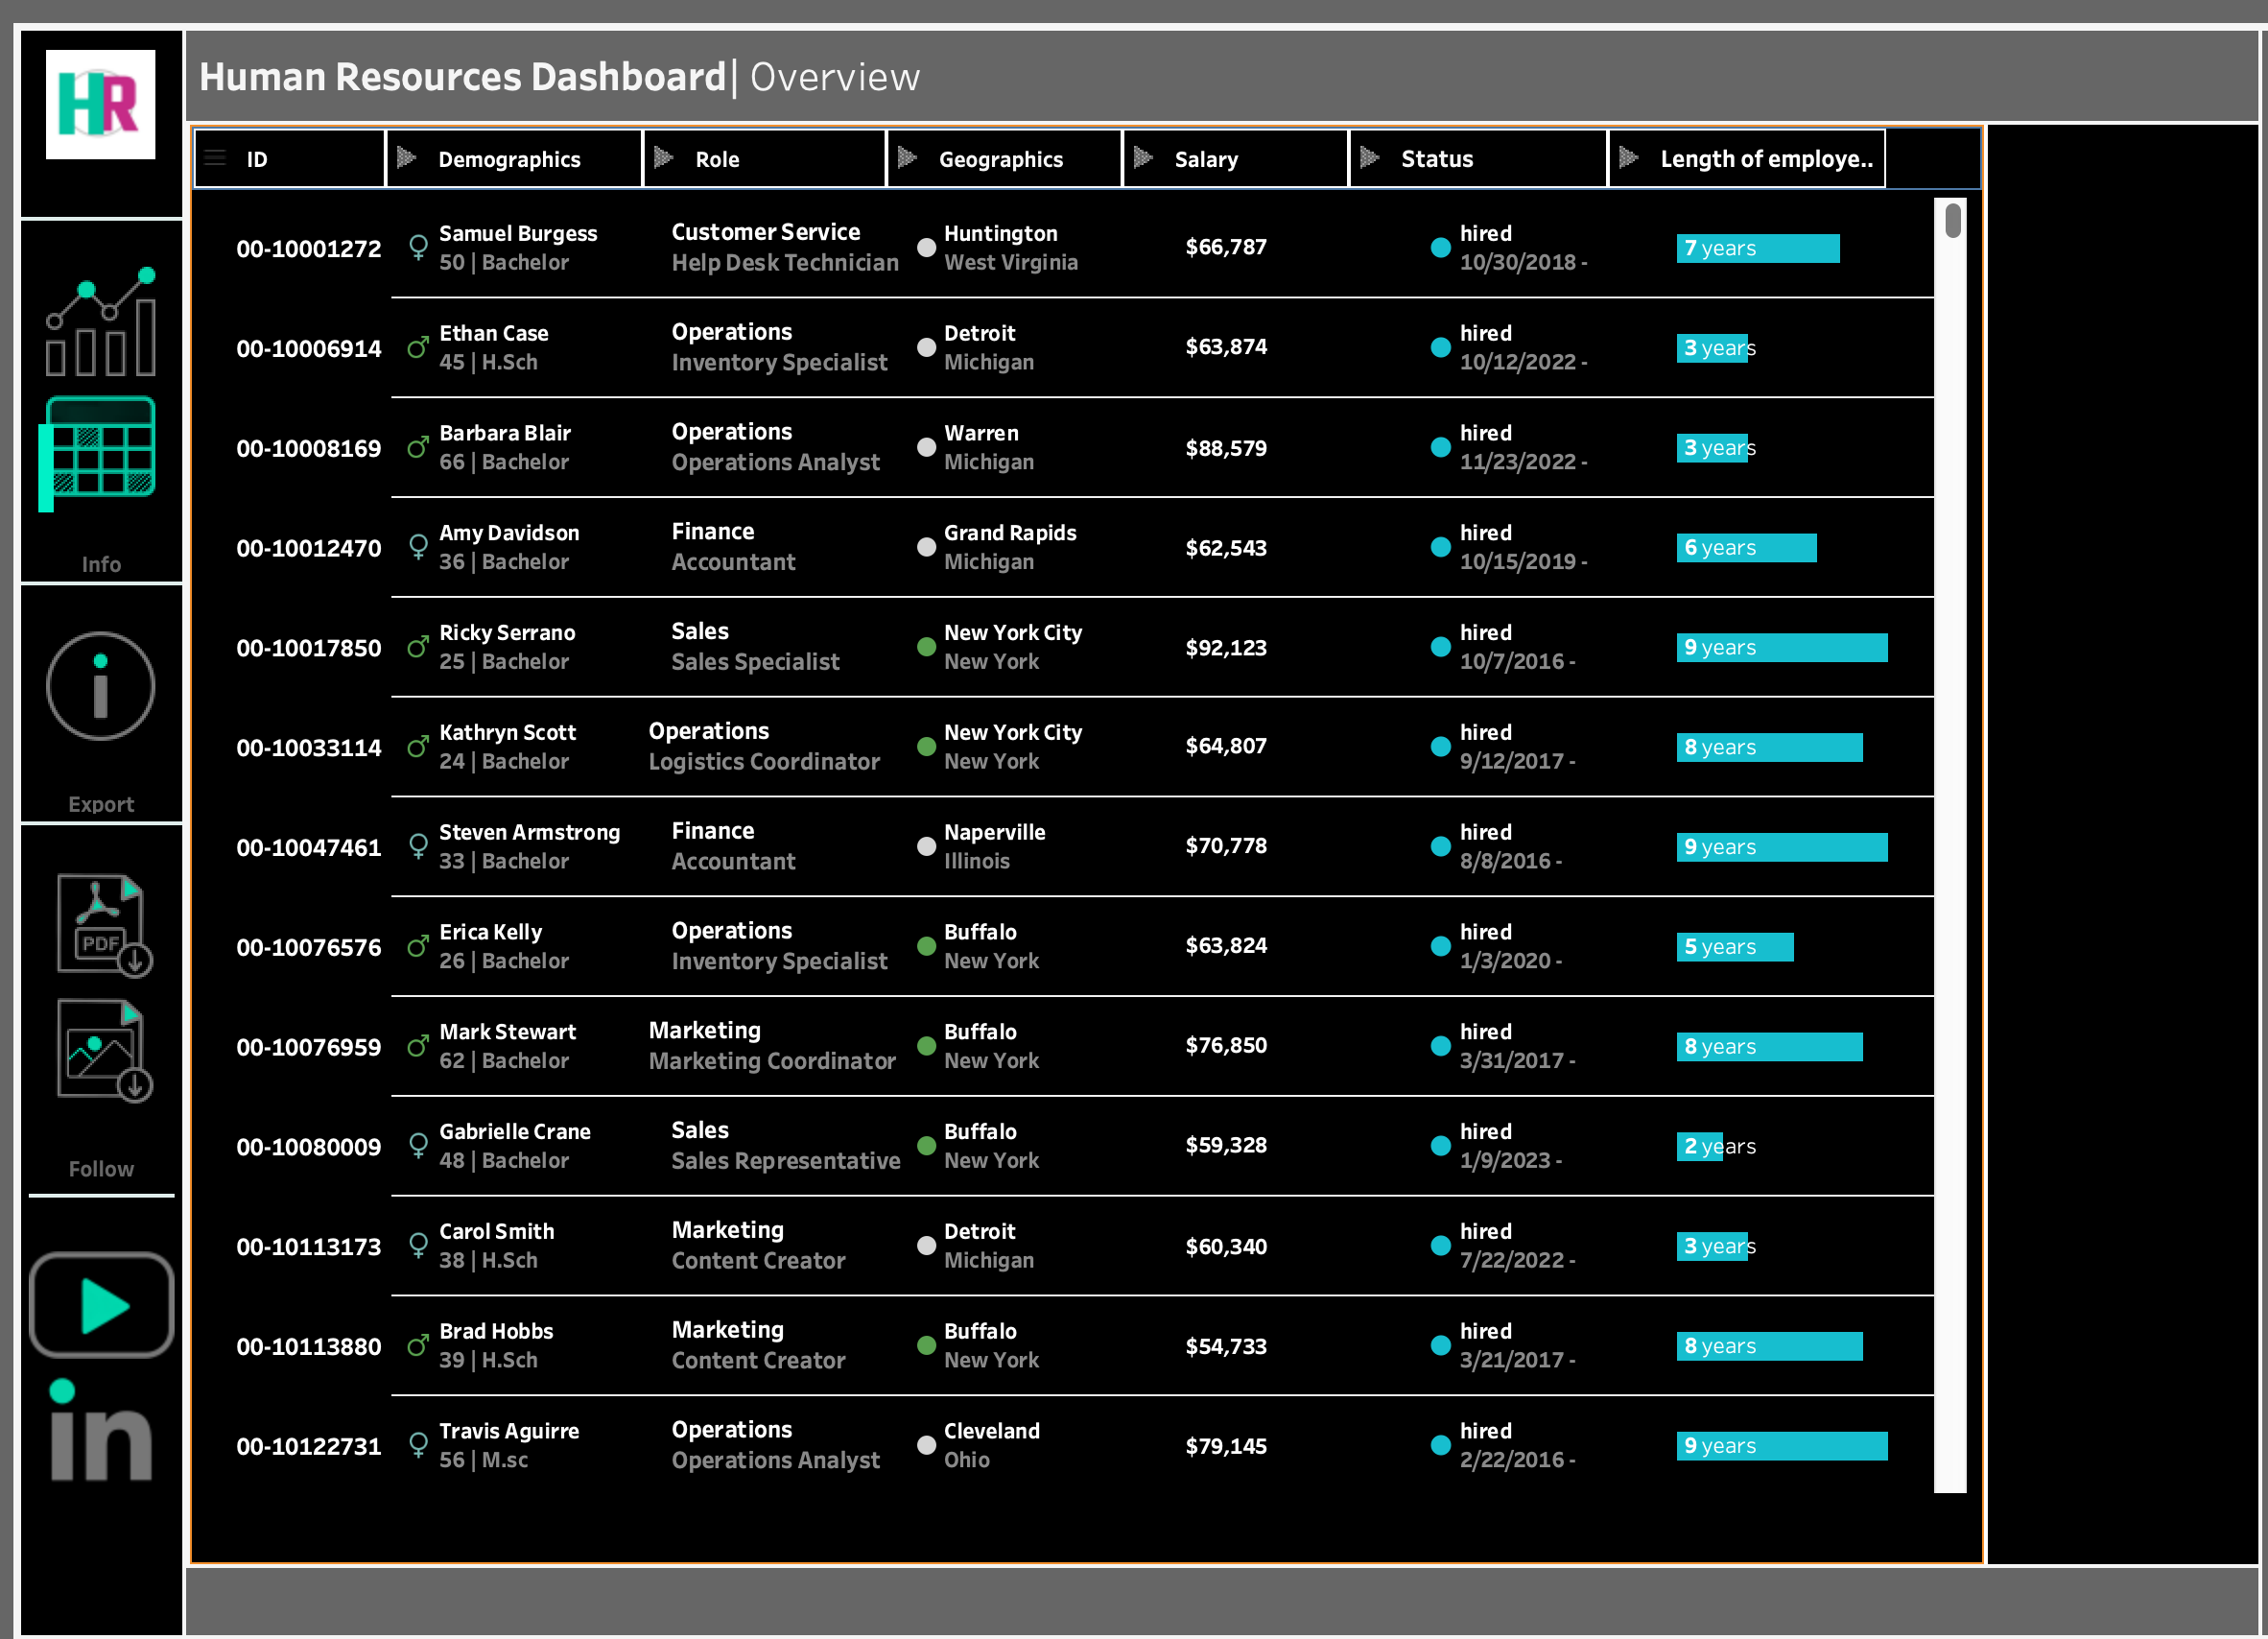The image size is (2268, 1639).
Task: Expand the Geographics column arrow
Action: (x=907, y=158)
